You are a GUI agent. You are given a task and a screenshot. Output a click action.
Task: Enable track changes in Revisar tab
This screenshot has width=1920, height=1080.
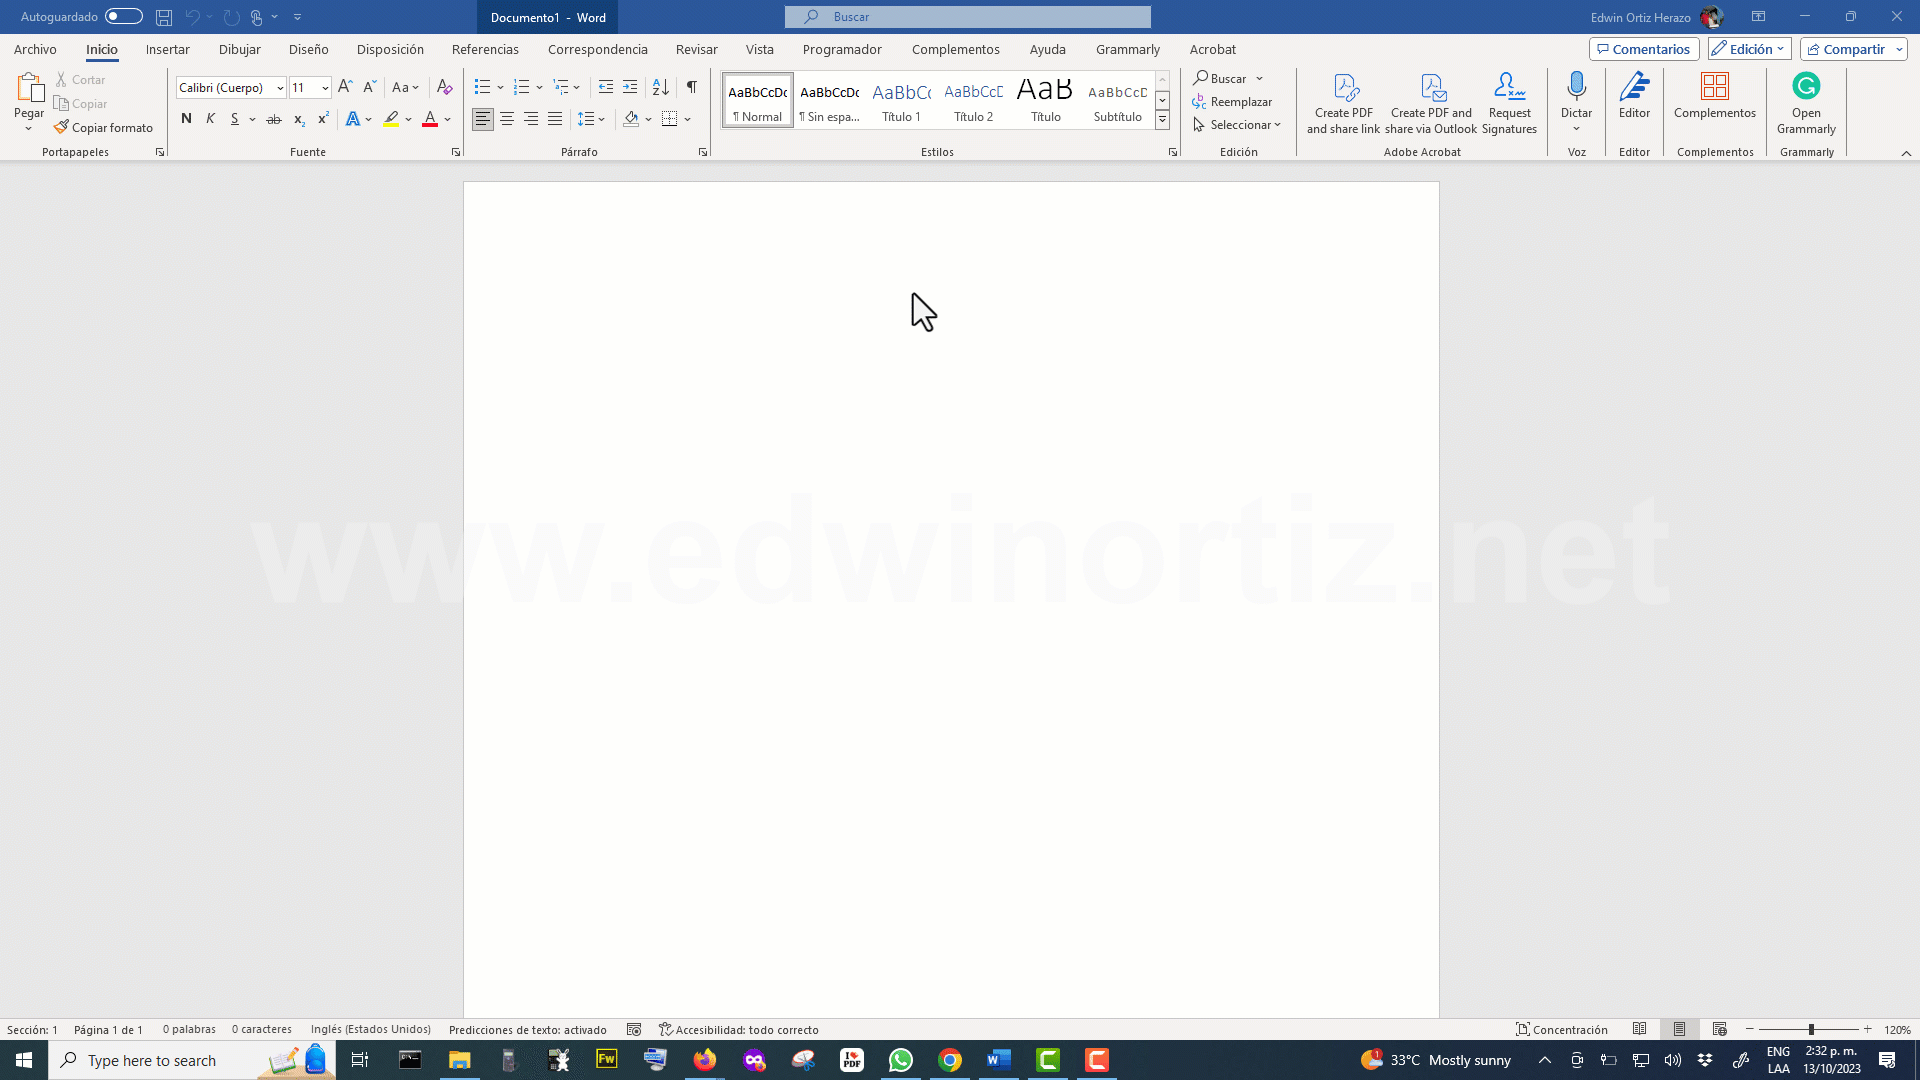[696, 49]
